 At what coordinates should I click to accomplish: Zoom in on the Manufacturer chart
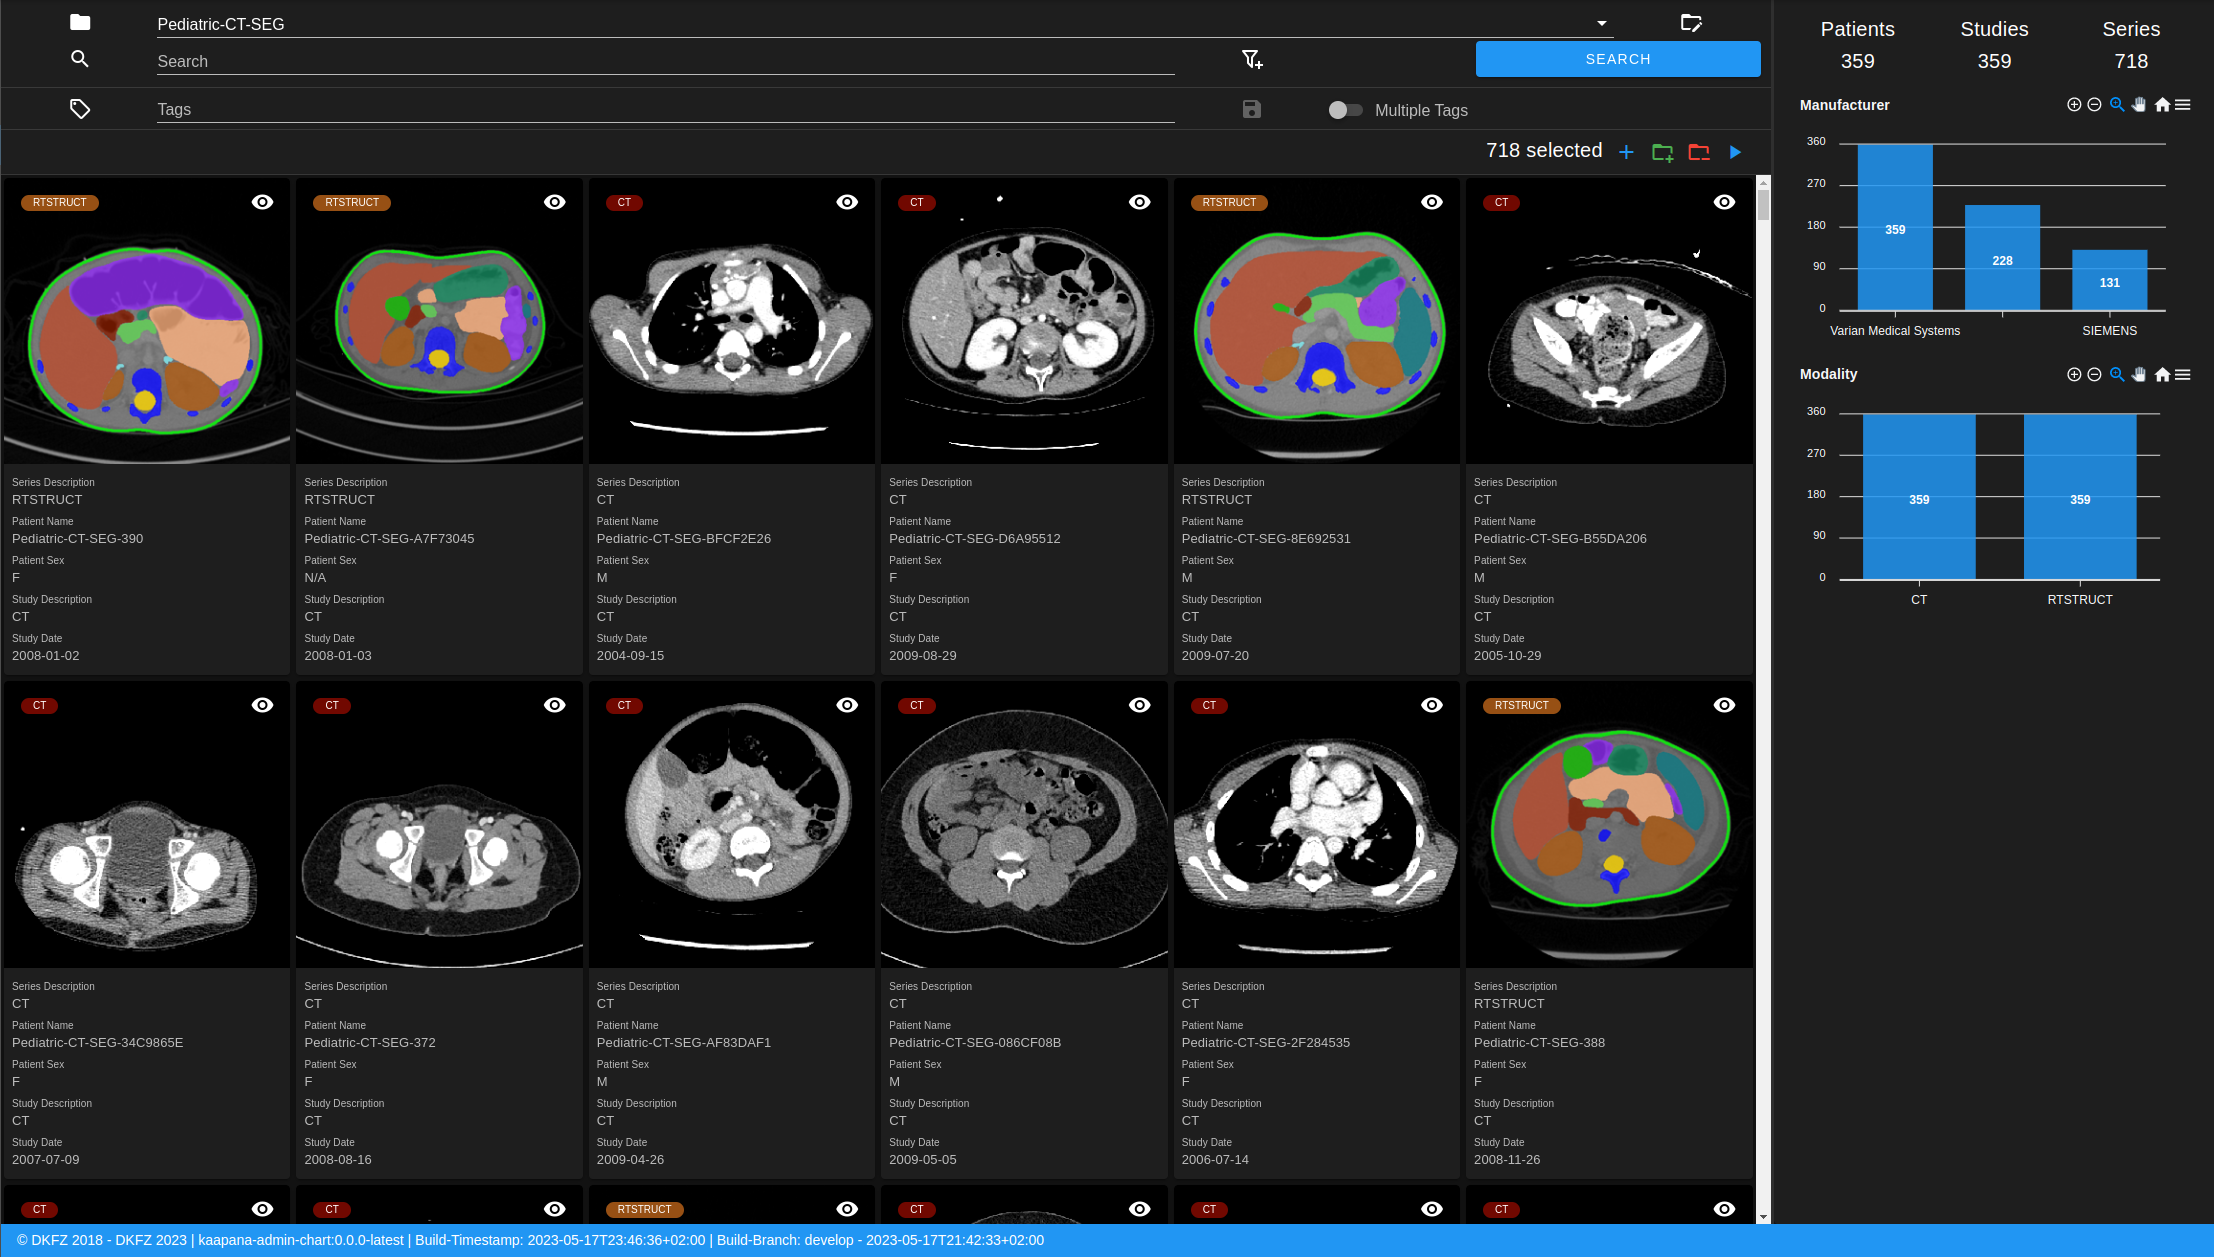pyautogui.click(x=2074, y=105)
